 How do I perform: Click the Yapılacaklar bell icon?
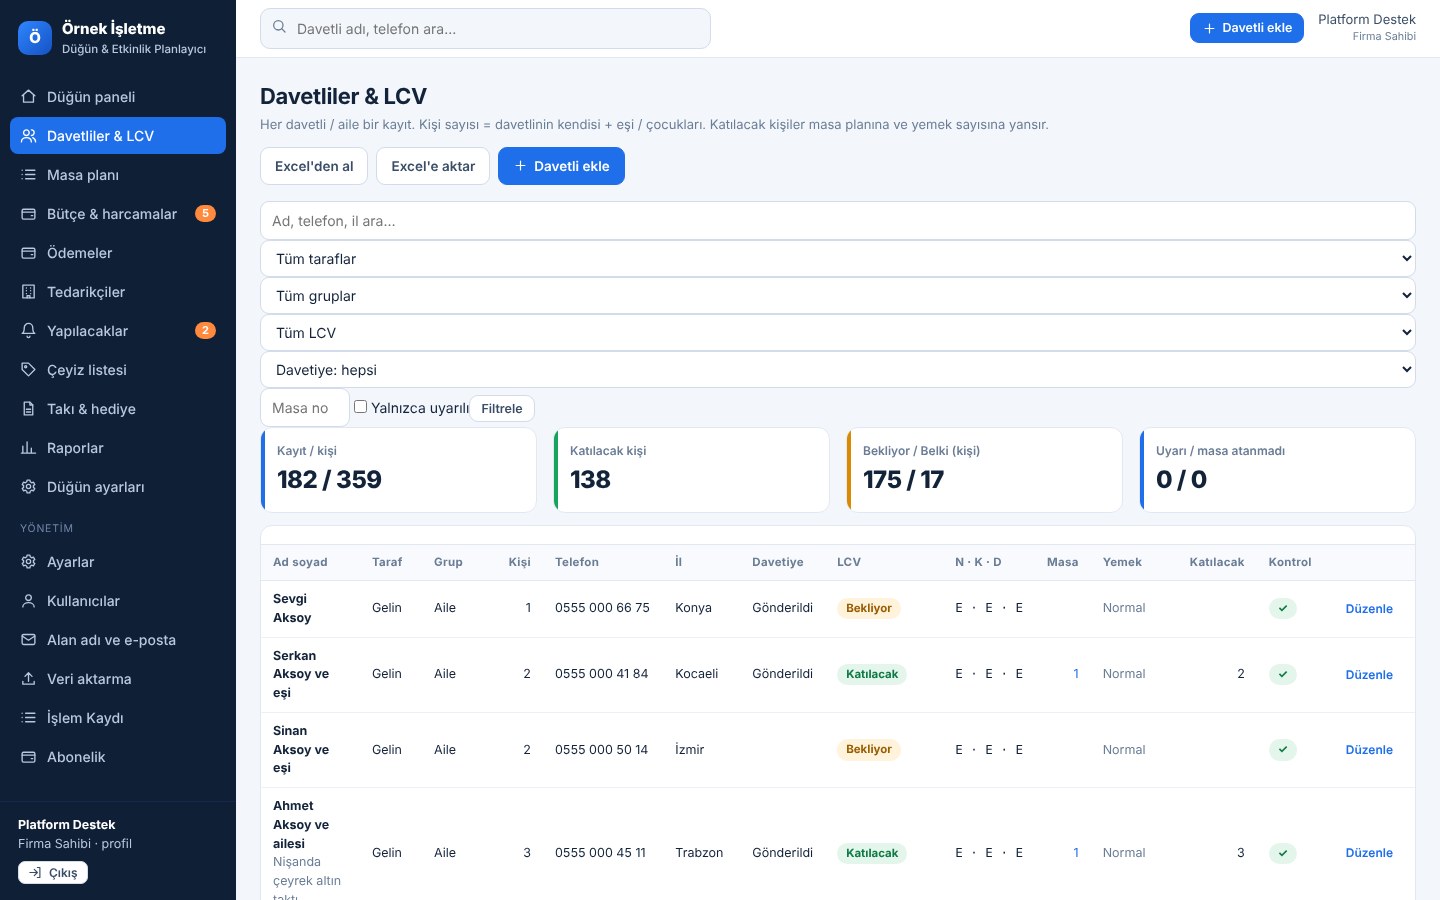click(x=29, y=331)
